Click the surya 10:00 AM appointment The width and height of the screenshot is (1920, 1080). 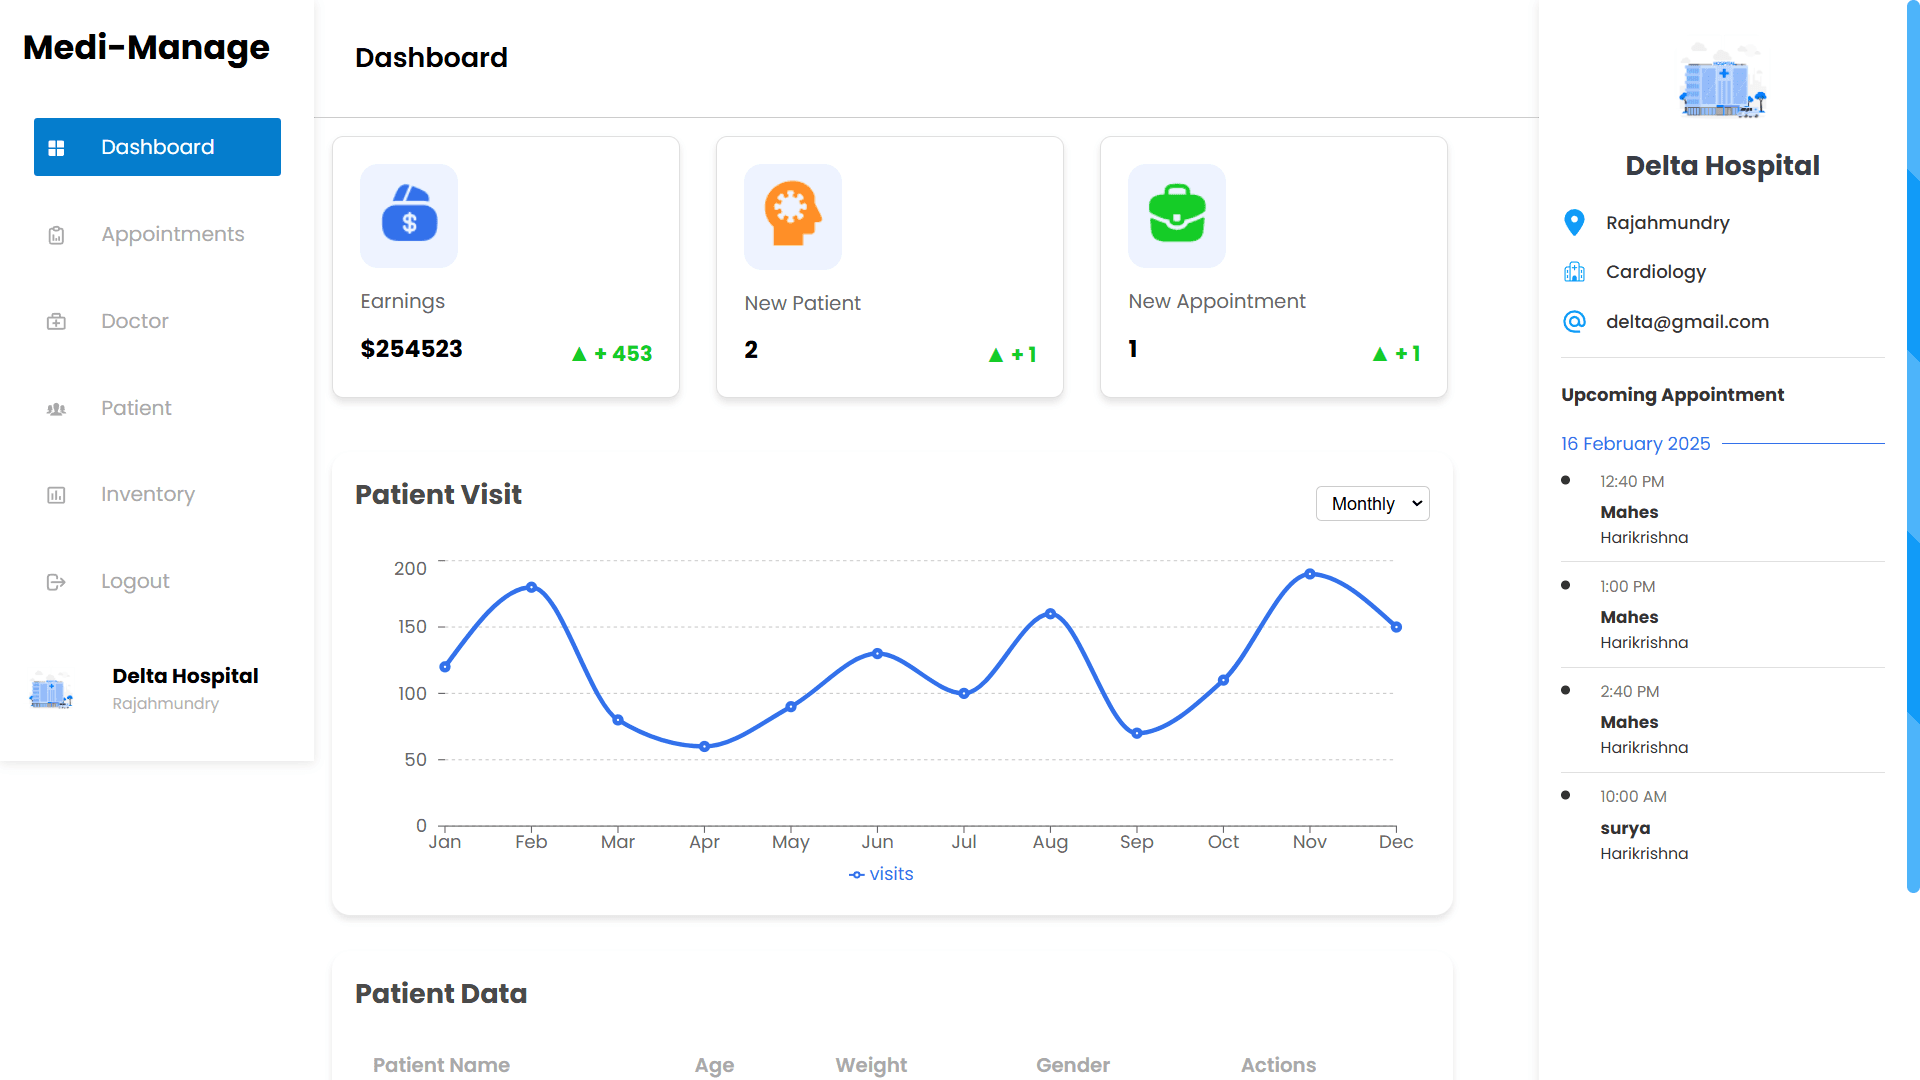pyautogui.click(x=1722, y=825)
